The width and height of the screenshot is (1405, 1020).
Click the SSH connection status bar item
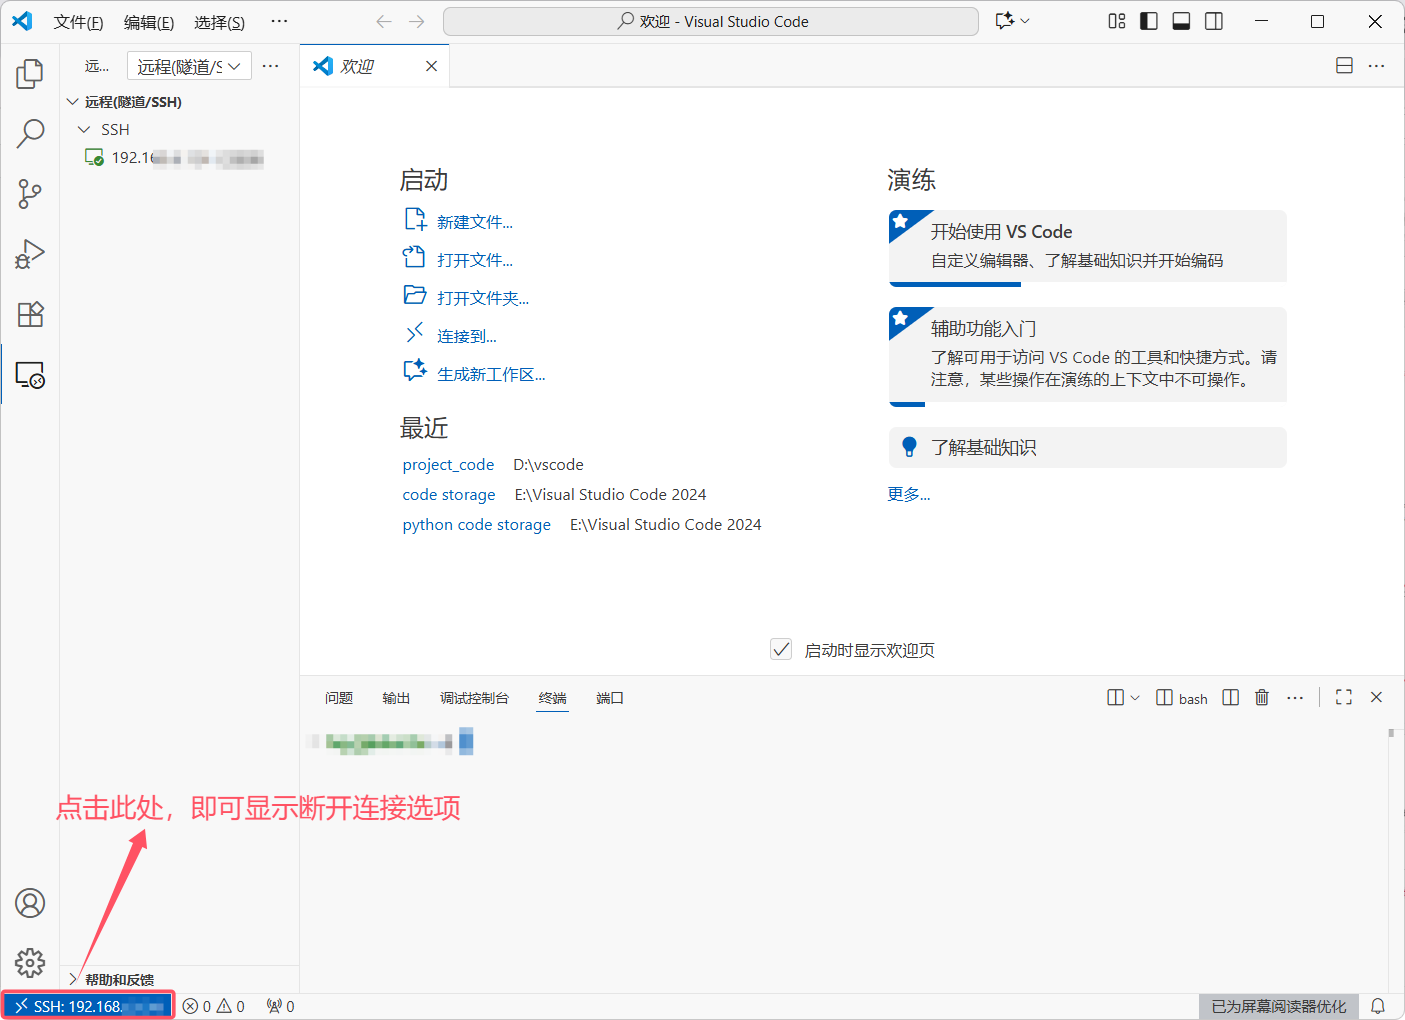point(87,1005)
